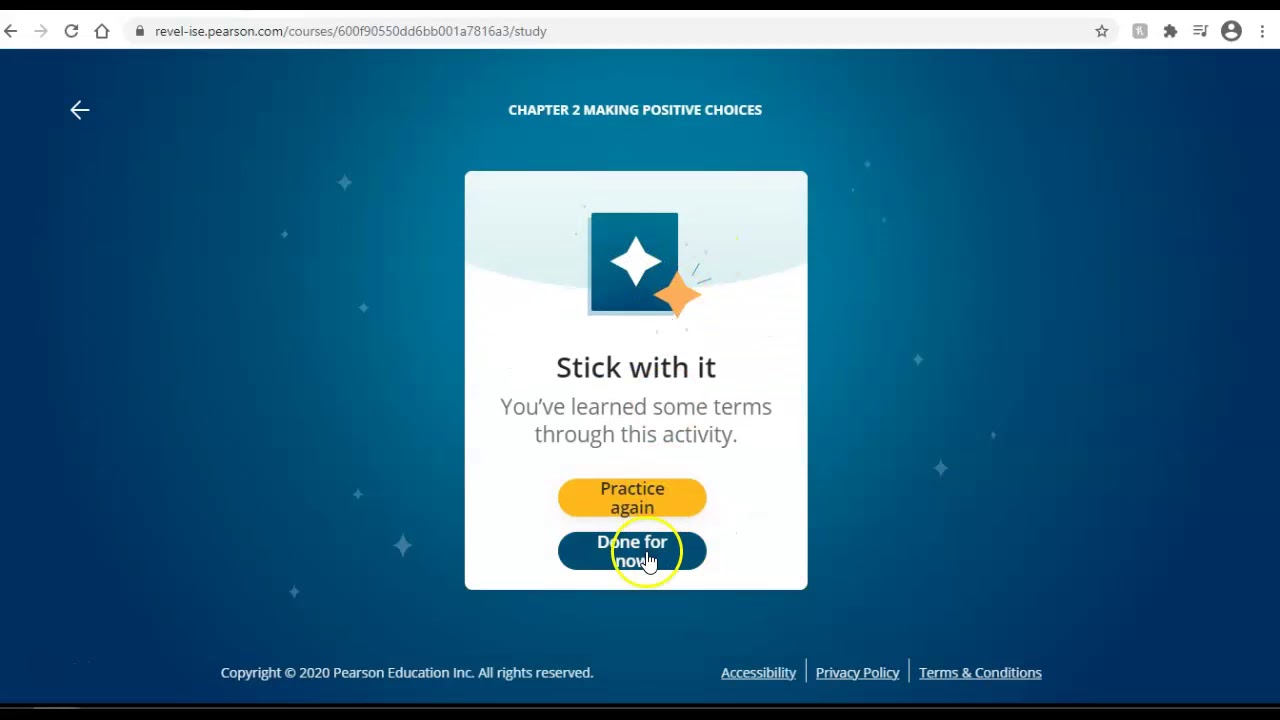Open the extensions puzzle piece menu
1280x720 pixels.
[x=1170, y=31]
